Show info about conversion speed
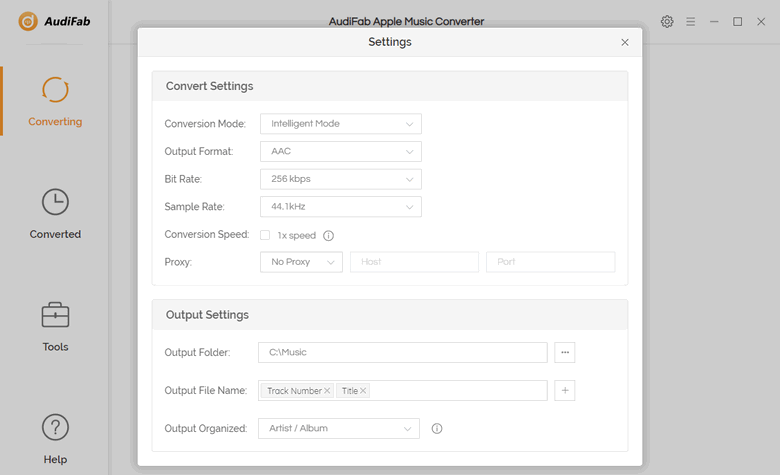This screenshot has height=475, width=780. (x=328, y=236)
